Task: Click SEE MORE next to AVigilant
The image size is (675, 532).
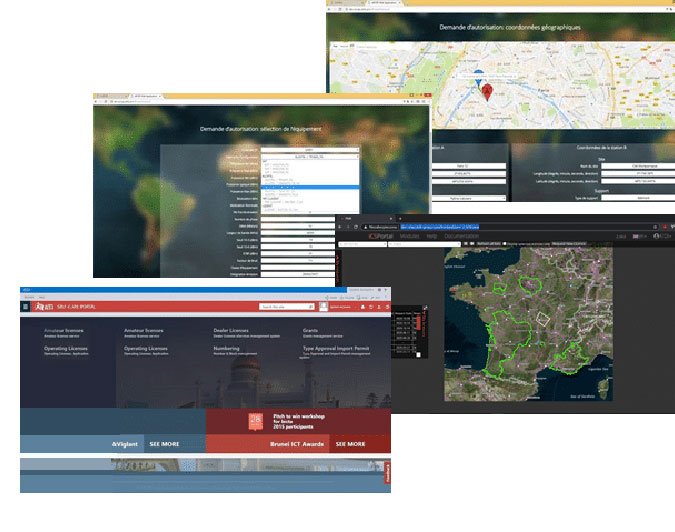Action: [x=166, y=443]
